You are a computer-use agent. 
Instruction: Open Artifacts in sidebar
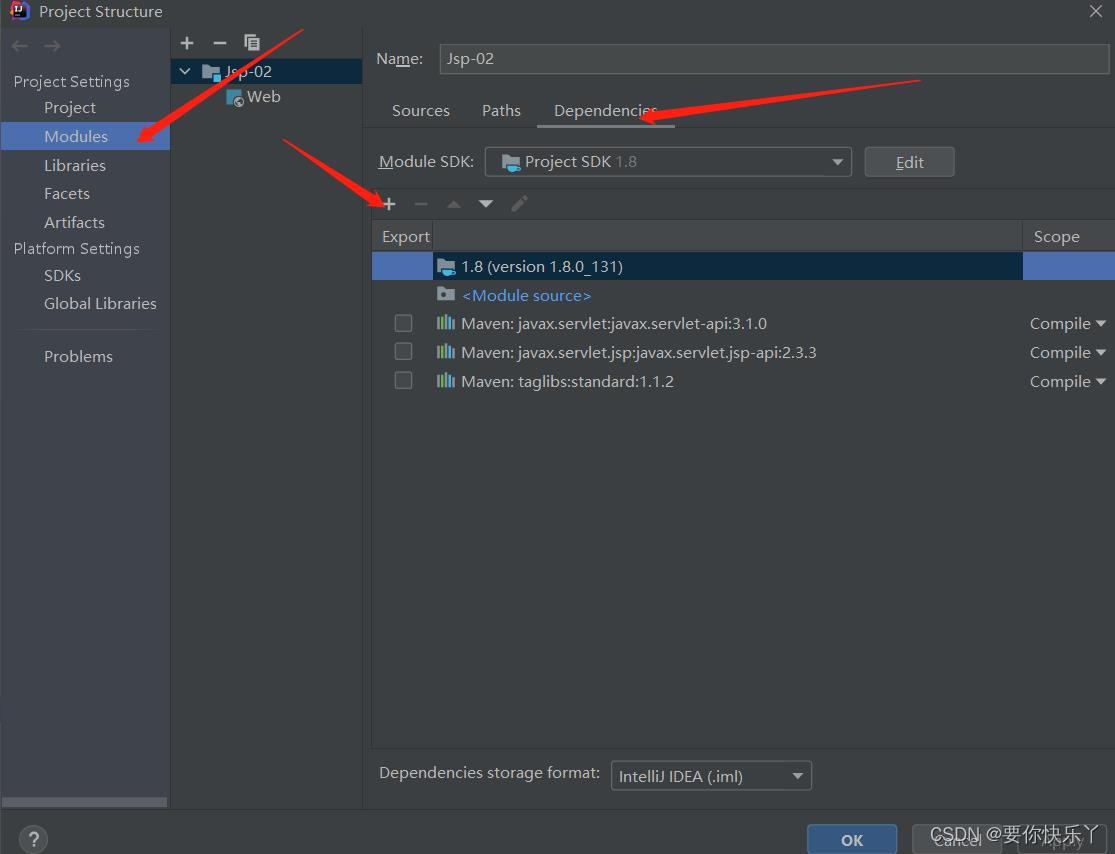click(74, 223)
